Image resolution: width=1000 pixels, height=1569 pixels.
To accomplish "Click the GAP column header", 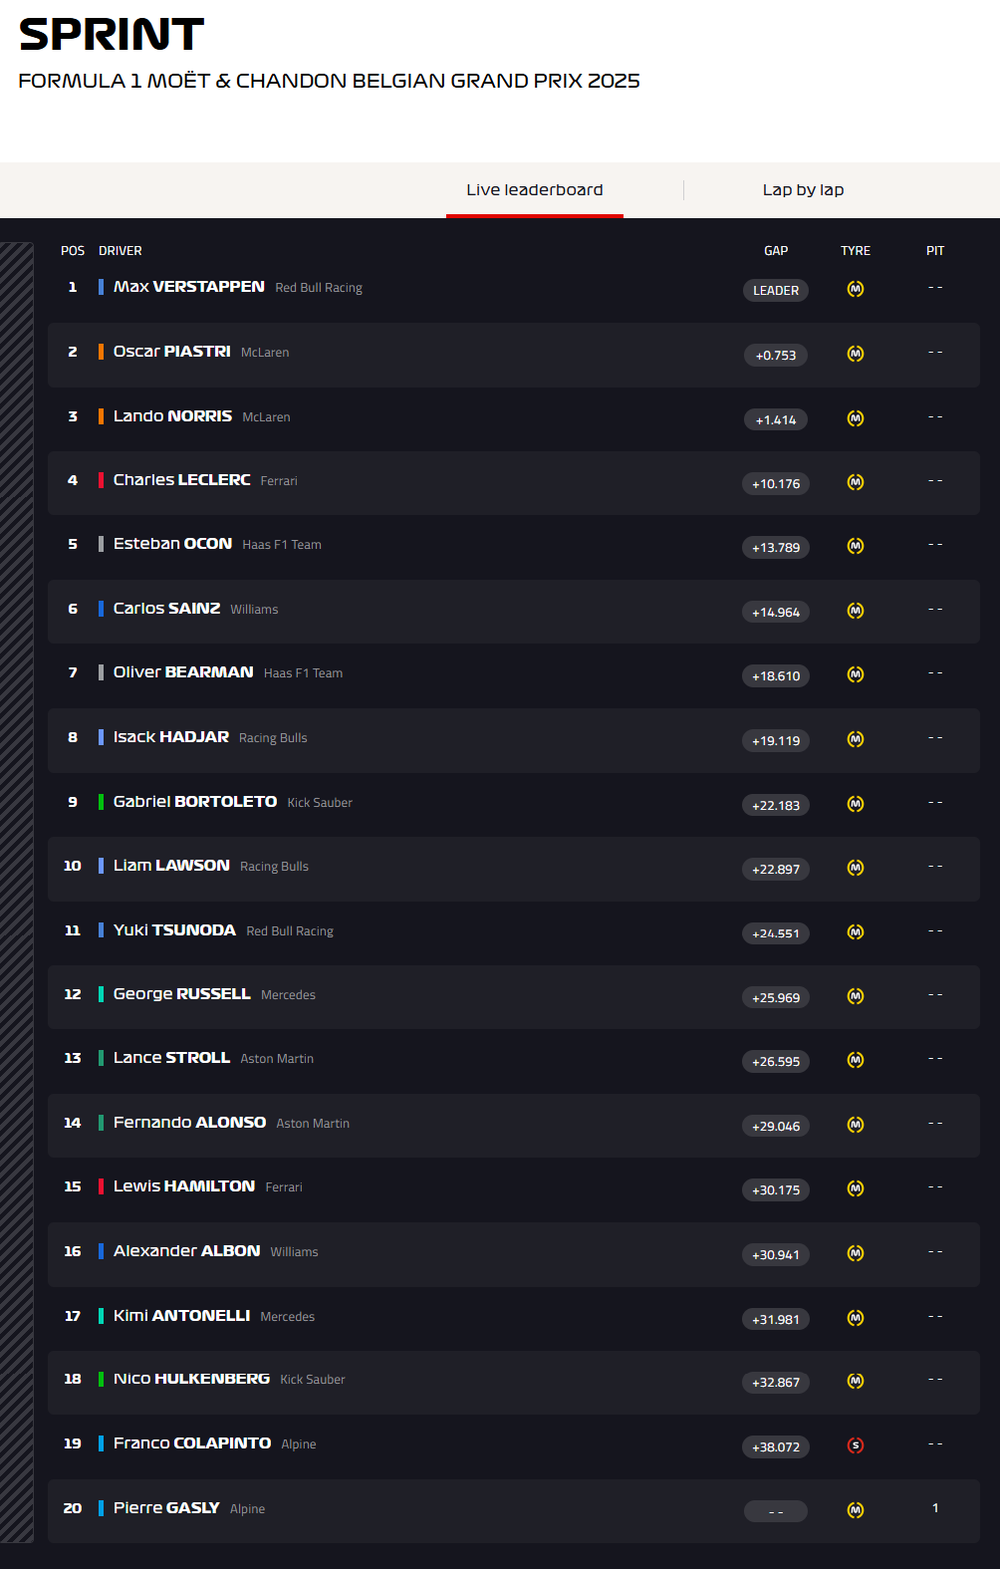I will click(x=776, y=251).
